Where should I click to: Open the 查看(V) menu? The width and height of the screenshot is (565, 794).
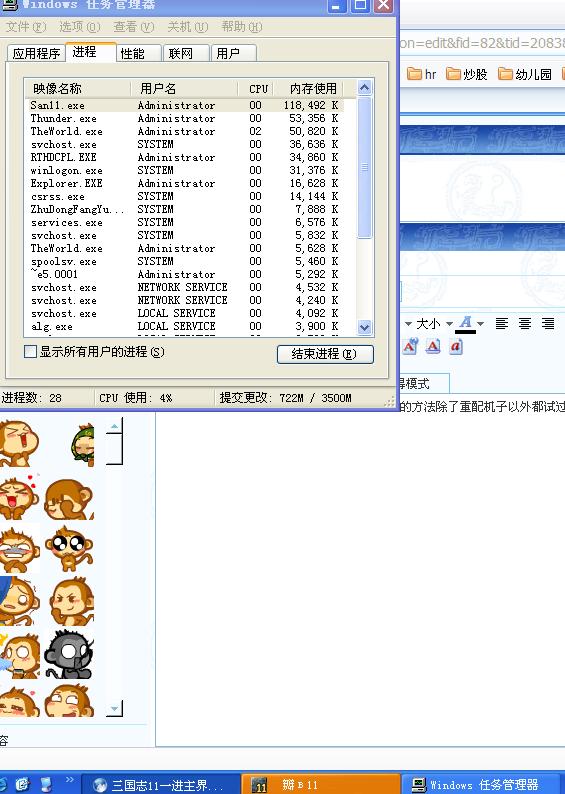133,26
